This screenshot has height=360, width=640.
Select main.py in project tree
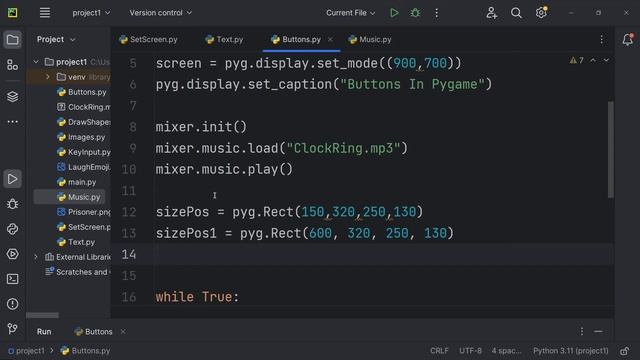click(x=77, y=182)
